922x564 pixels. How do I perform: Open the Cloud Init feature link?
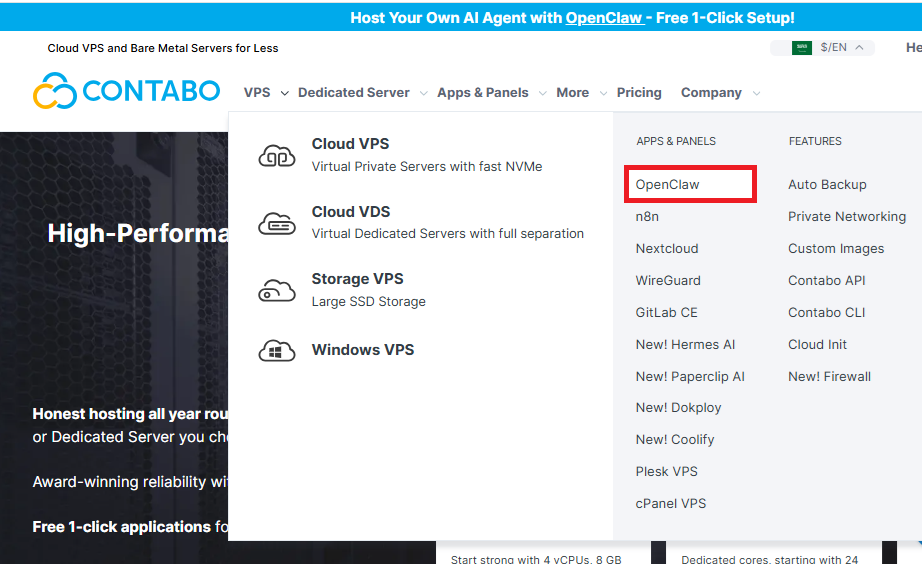[x=817, y=345]
